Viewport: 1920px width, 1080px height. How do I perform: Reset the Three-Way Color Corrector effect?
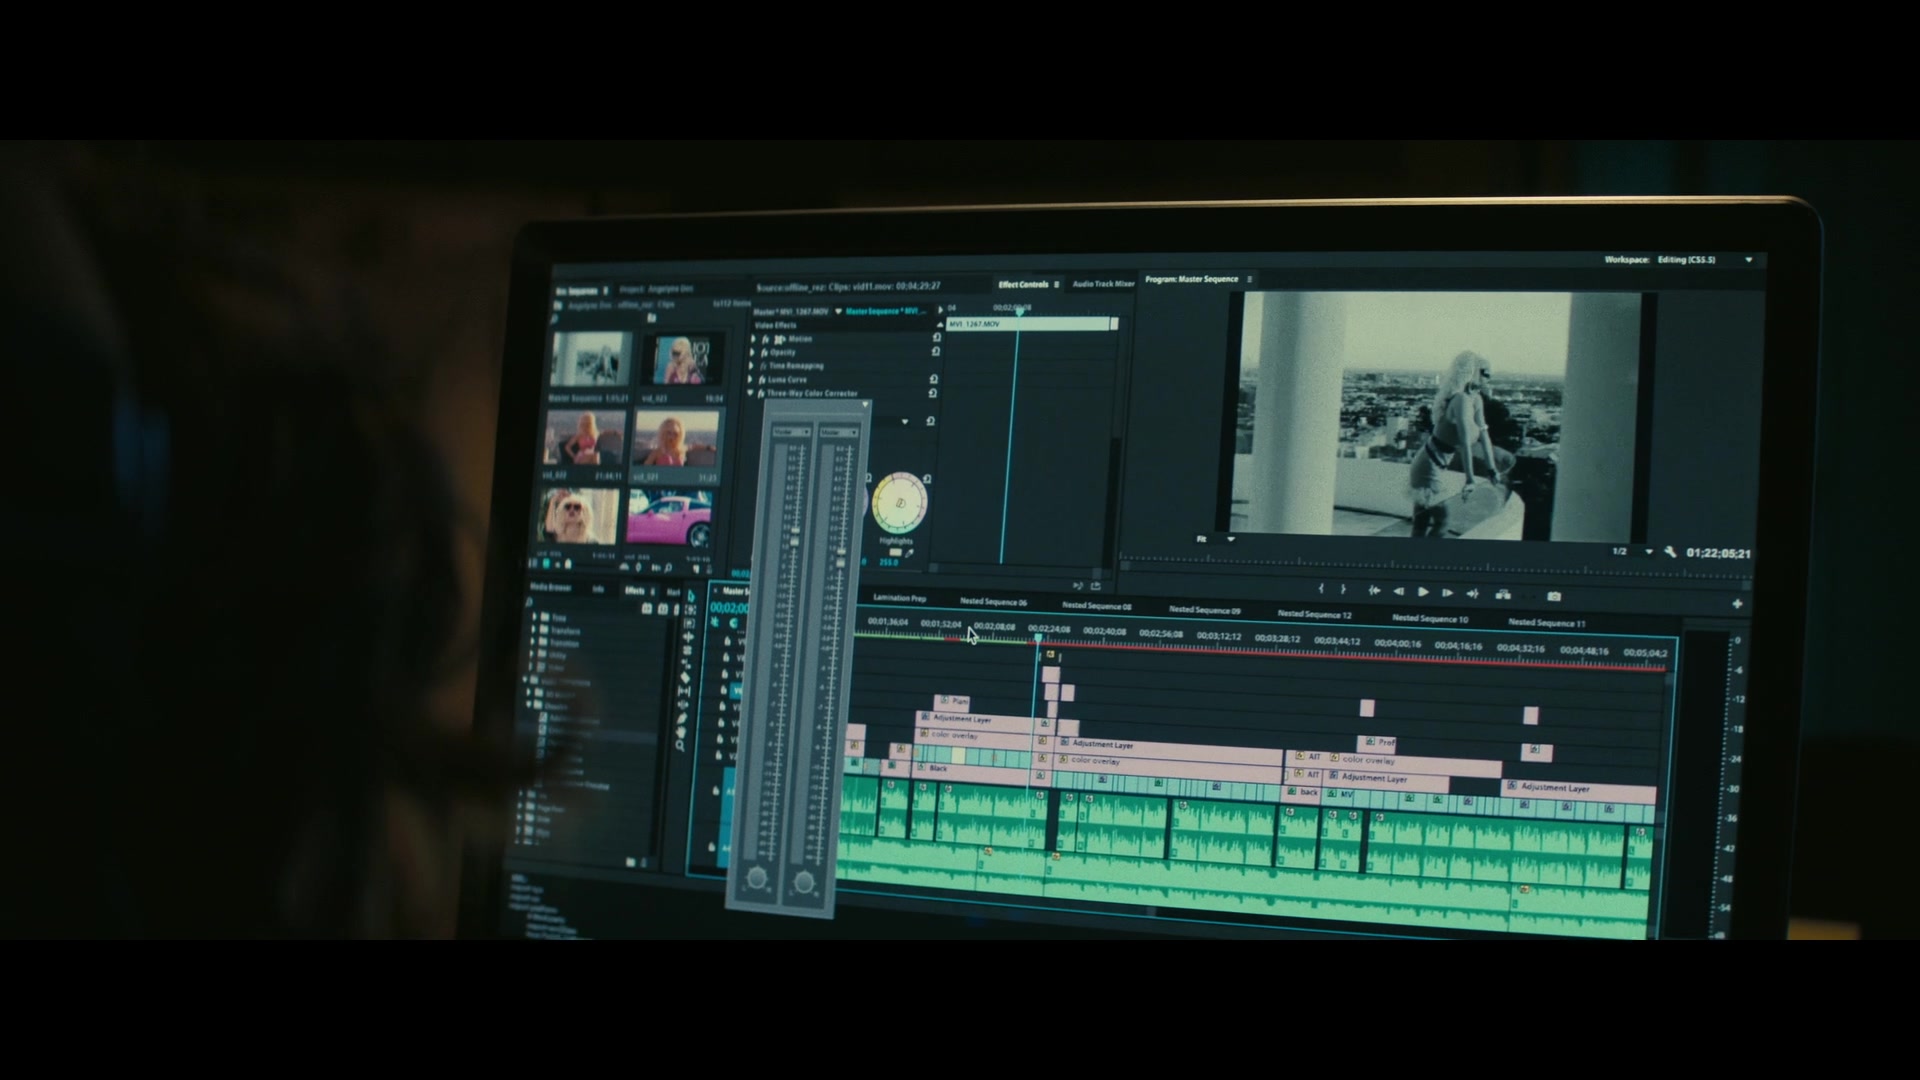point(933,393)
